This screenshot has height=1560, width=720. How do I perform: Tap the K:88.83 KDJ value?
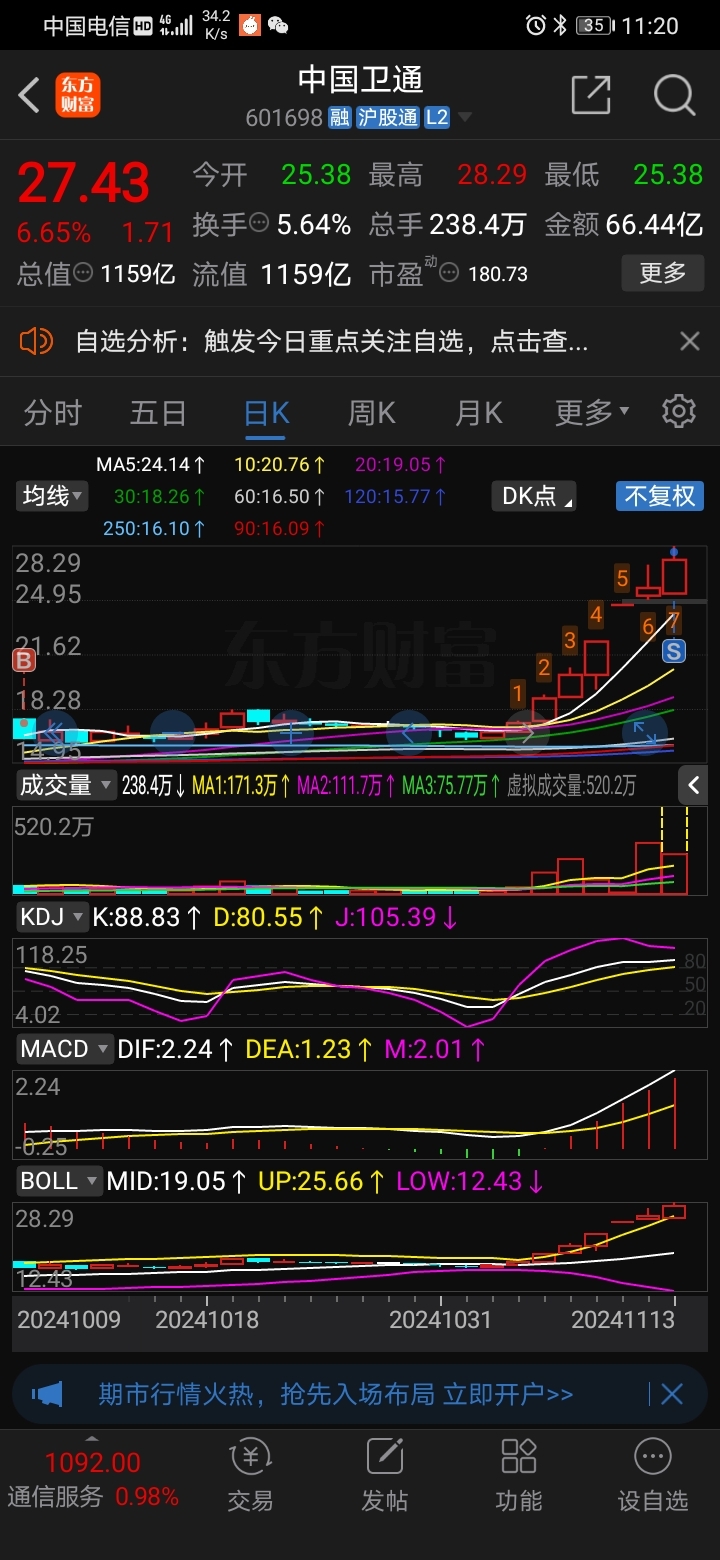(x=149, y=917)
